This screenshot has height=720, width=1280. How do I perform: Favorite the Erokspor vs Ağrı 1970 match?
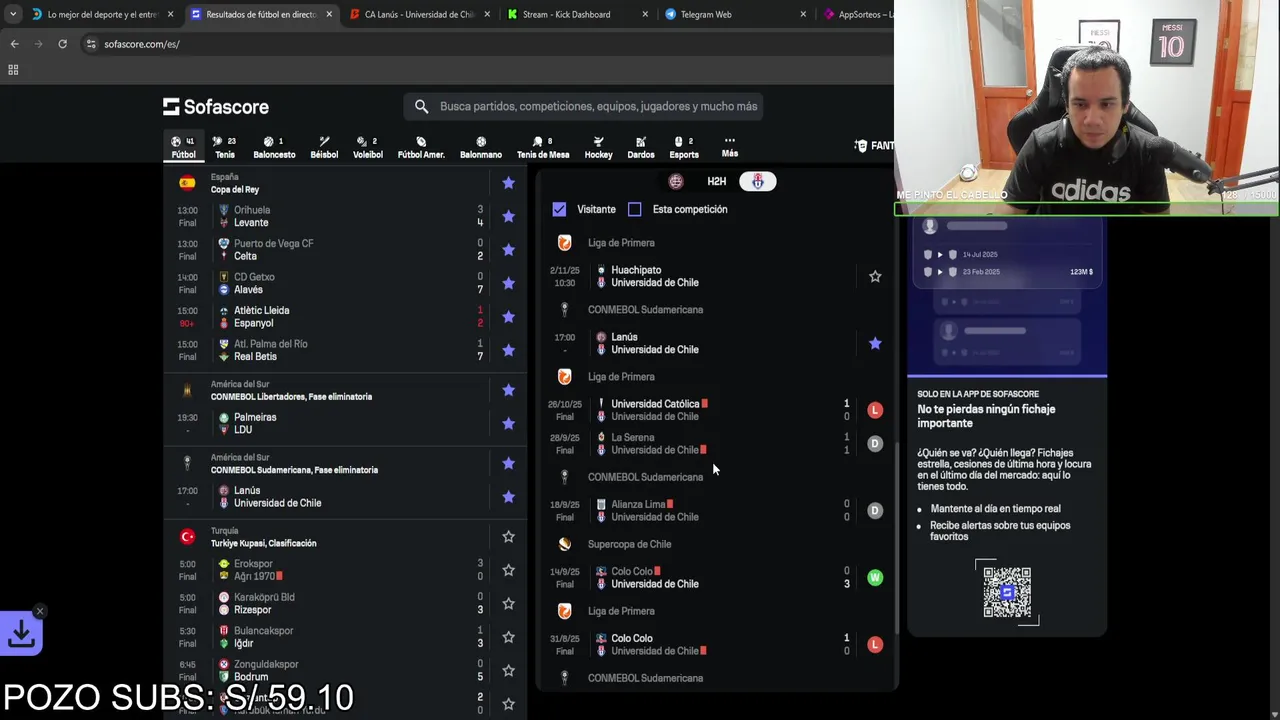coord(508,570)
